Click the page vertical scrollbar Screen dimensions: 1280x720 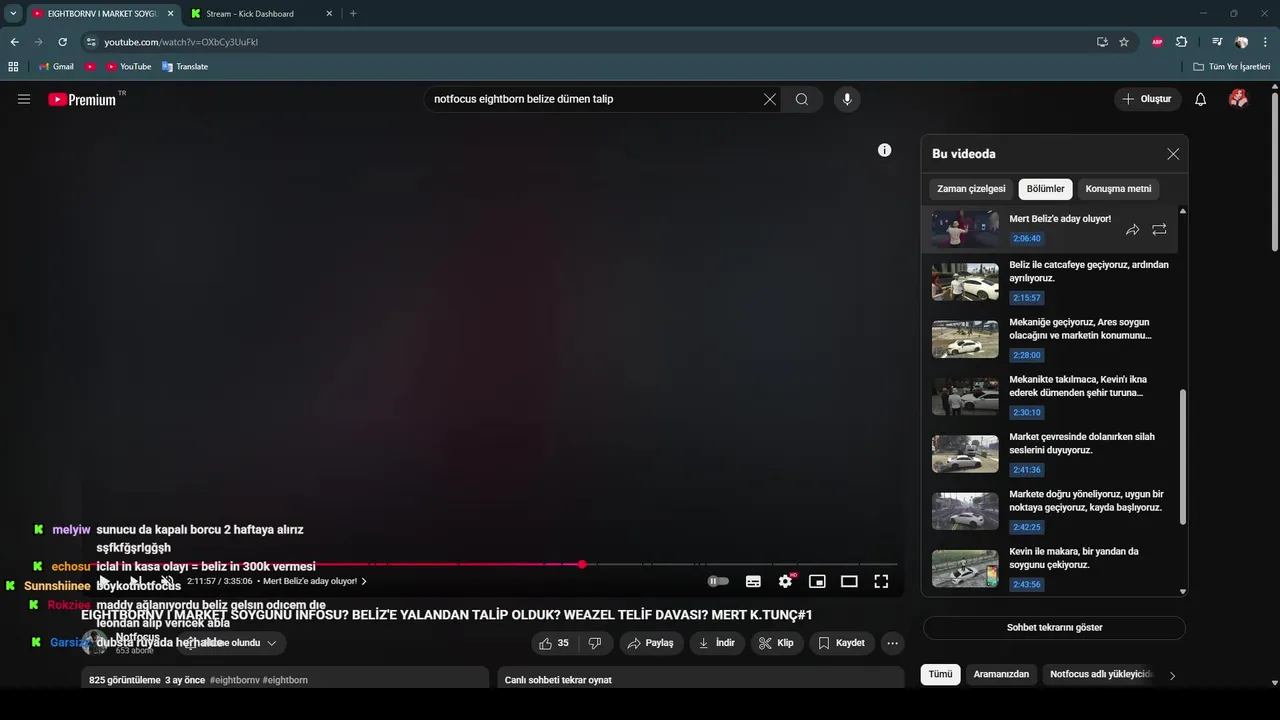click(x=1274, y=170)
